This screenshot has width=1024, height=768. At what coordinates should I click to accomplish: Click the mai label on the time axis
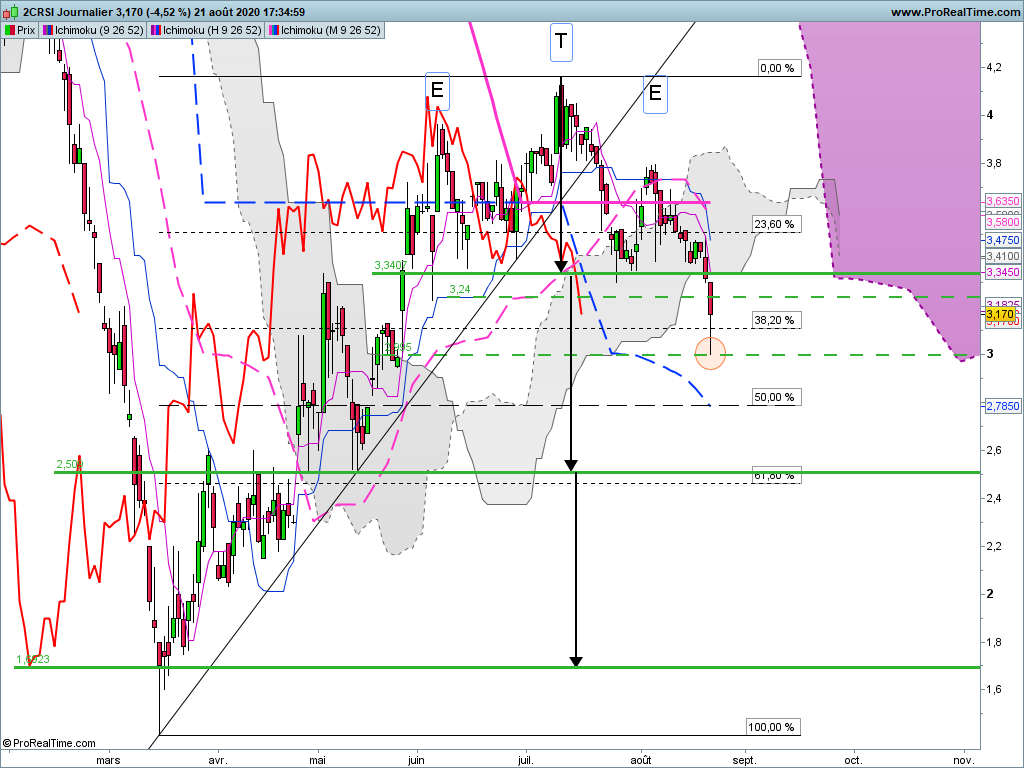pos(317,760)
